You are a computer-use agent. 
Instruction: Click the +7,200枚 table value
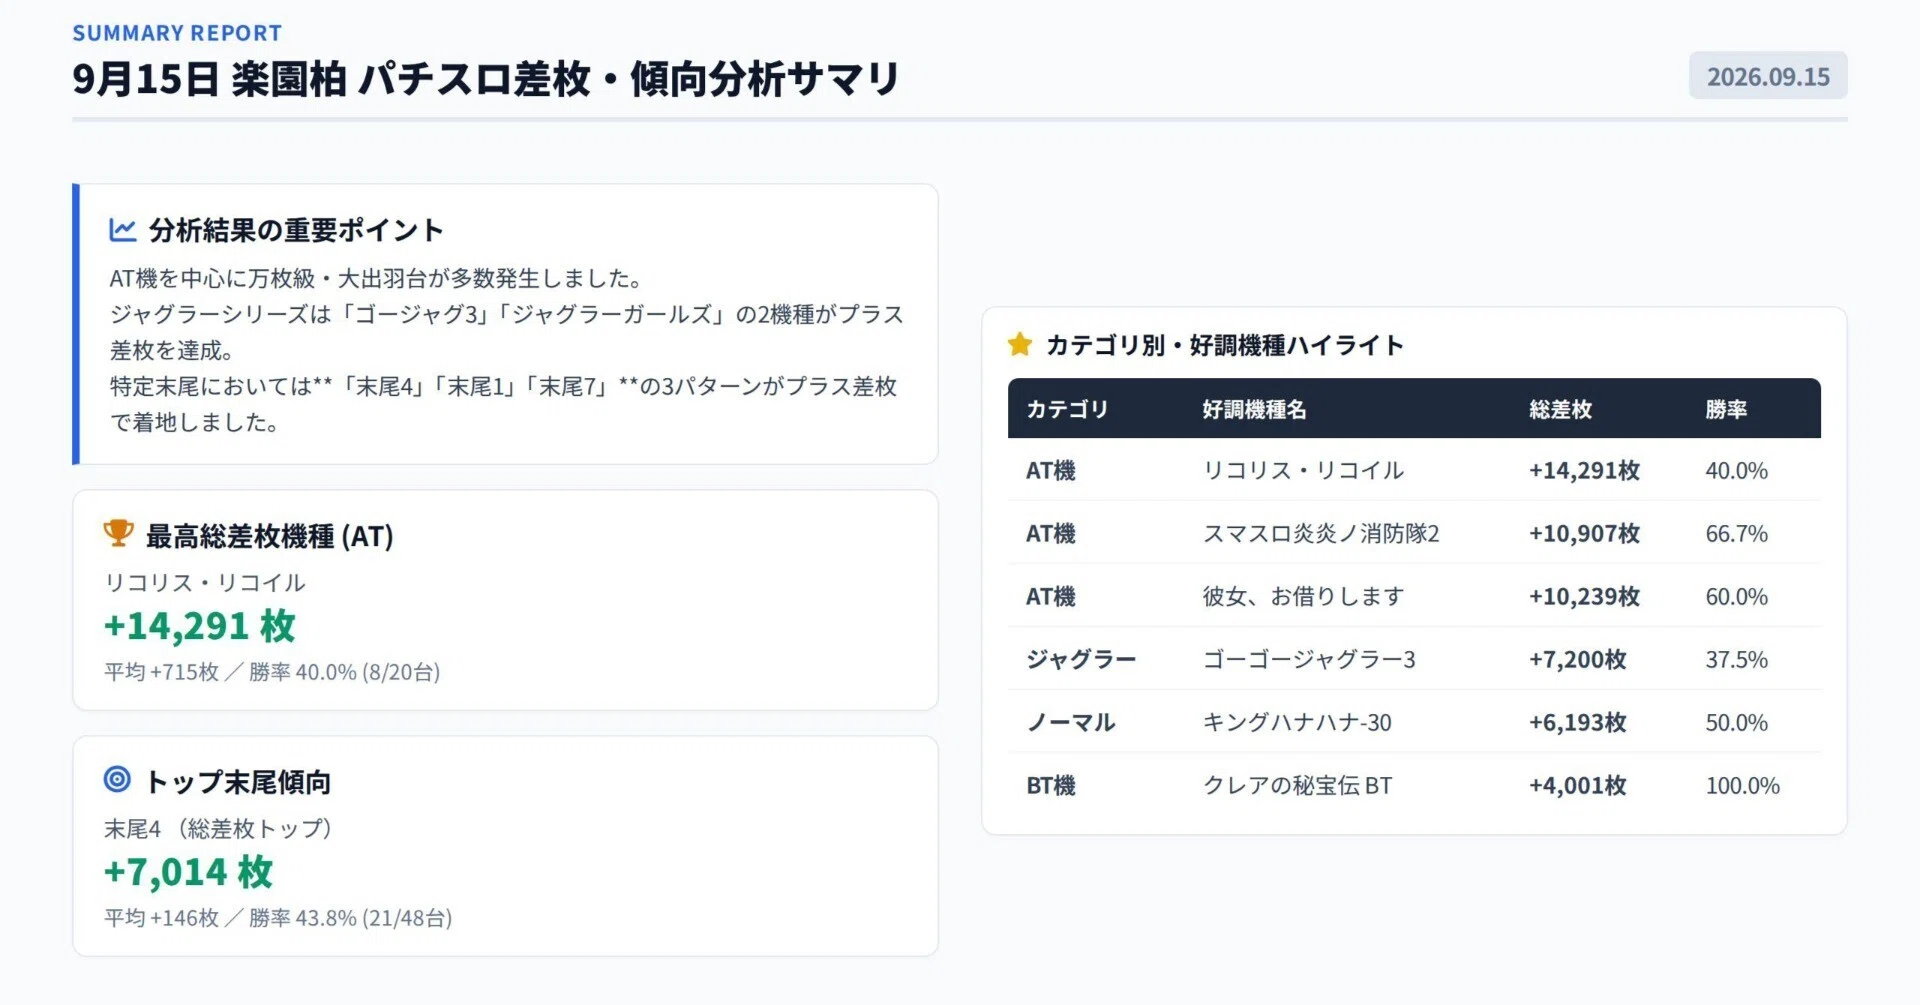tap(1578, 659)
